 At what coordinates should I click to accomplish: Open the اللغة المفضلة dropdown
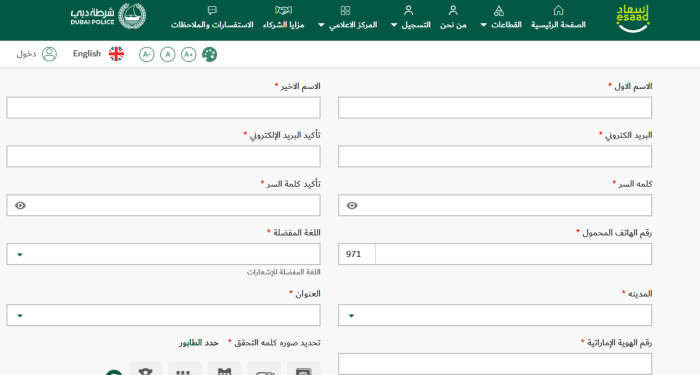163,254
